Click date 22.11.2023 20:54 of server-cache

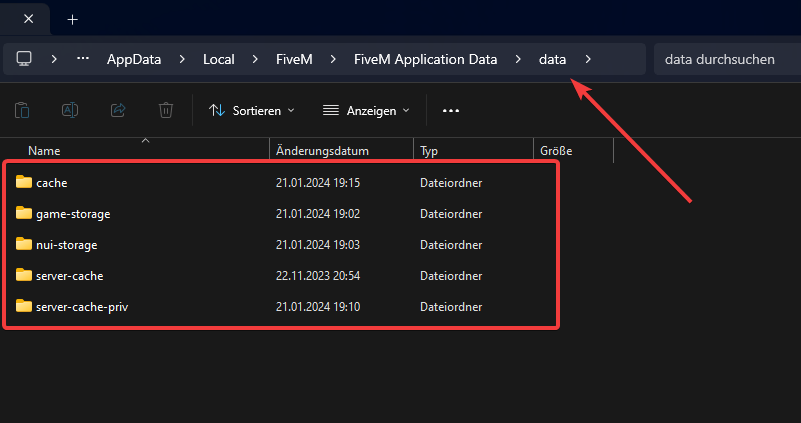click(x=318, y=276)
